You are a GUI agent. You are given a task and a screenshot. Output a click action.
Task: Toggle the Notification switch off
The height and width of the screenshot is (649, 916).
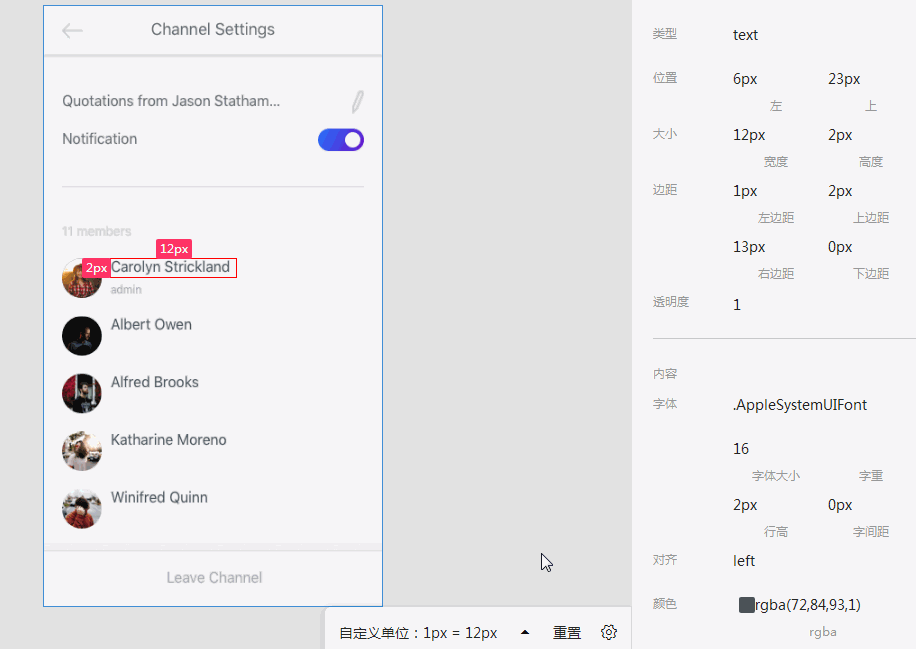pyautogui.click(x=341, y=140)
